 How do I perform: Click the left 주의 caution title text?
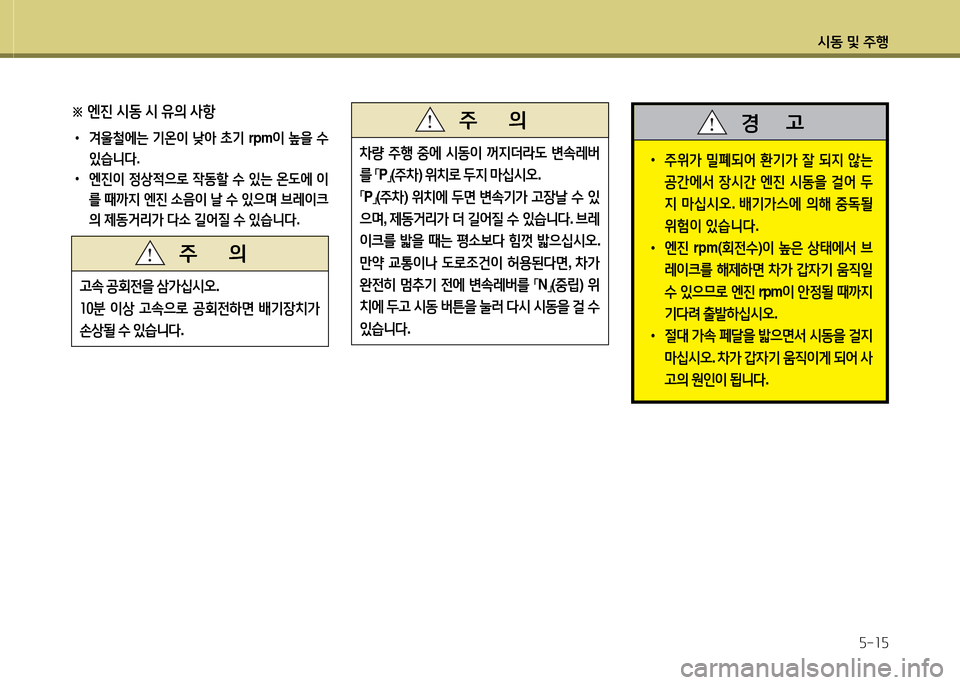pos(212,253)
